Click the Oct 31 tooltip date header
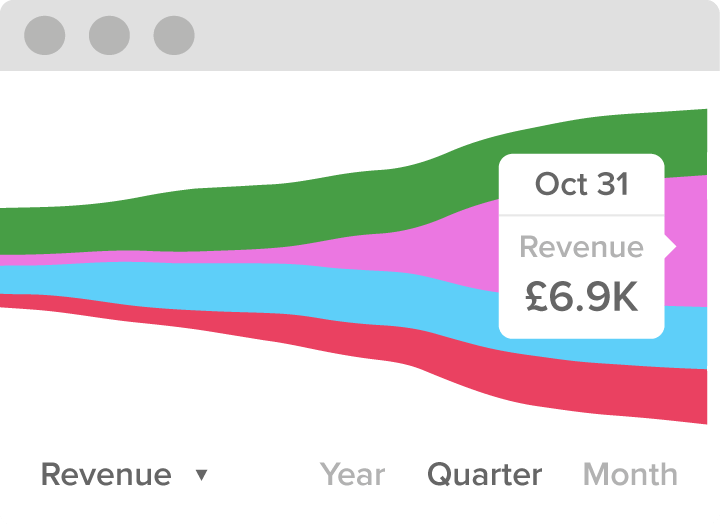 [x=581, y=184]
